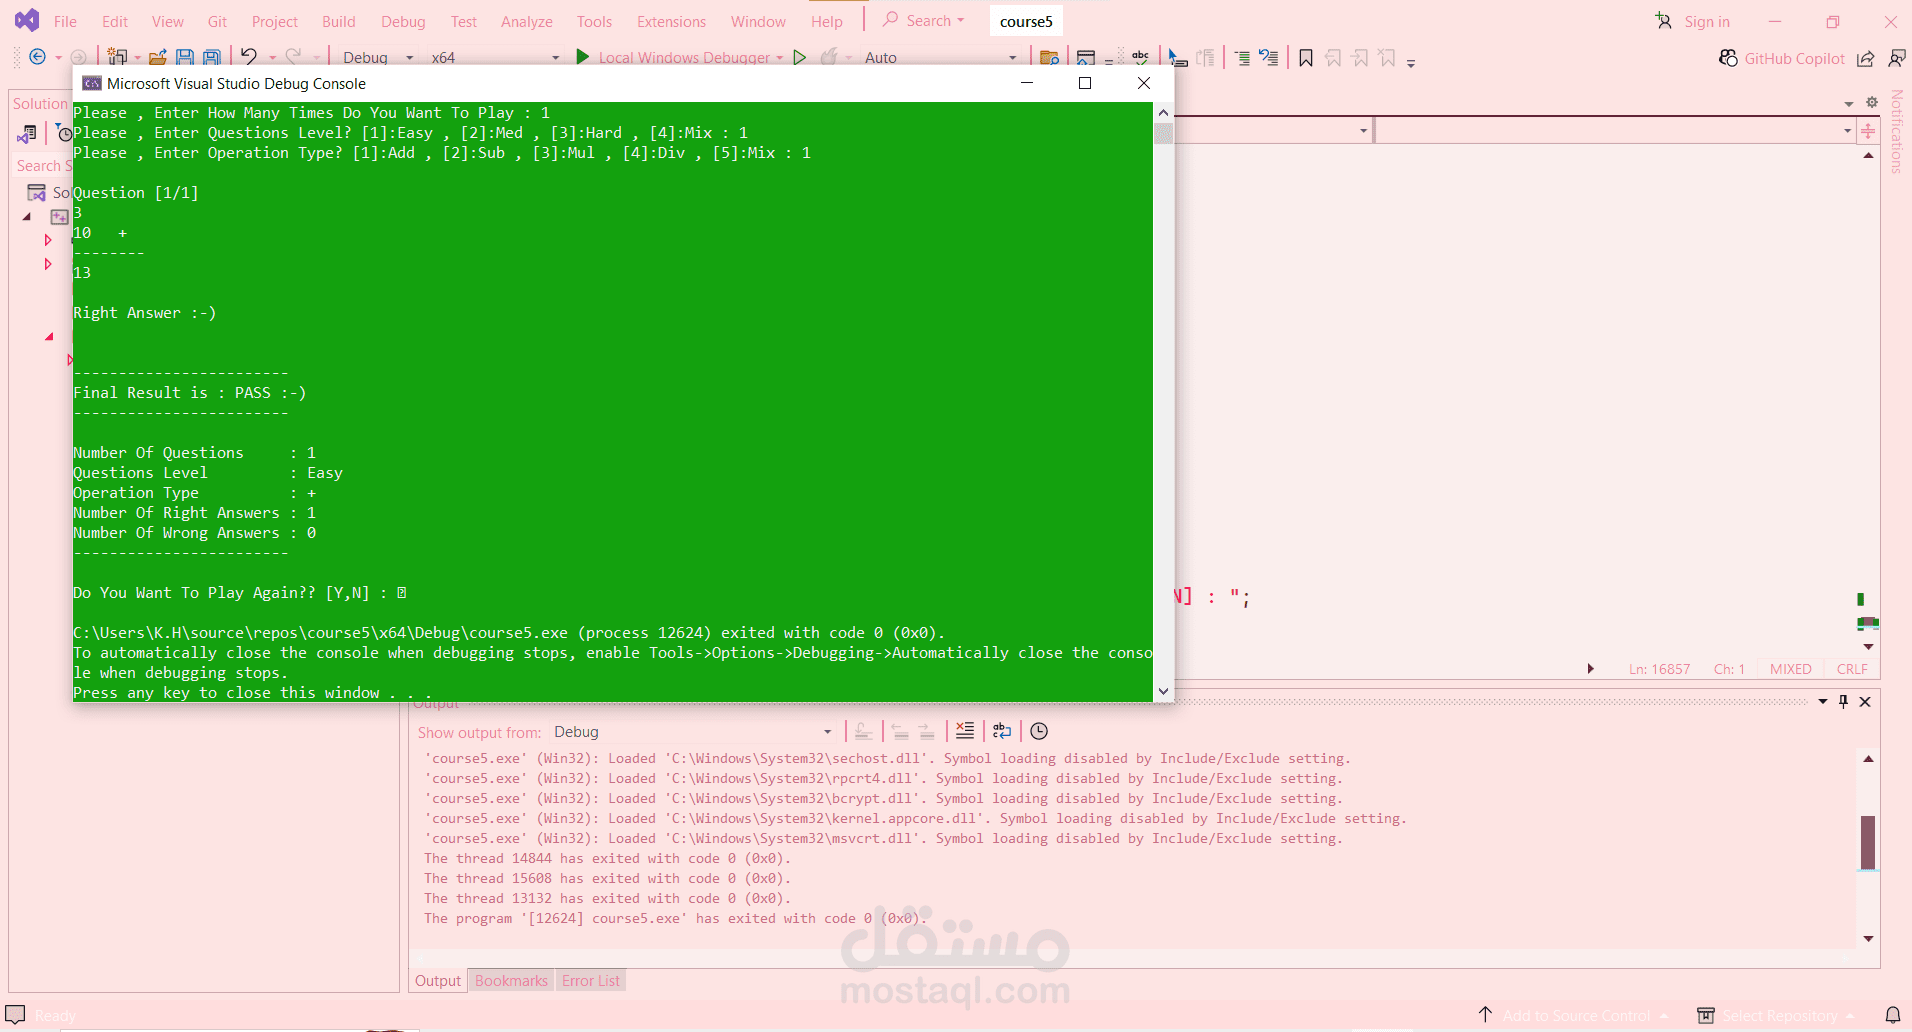Click the Output panel vertical scrollbar thumb
The width and height of the screenshot is (1912, 1032).
[1868, 842]
